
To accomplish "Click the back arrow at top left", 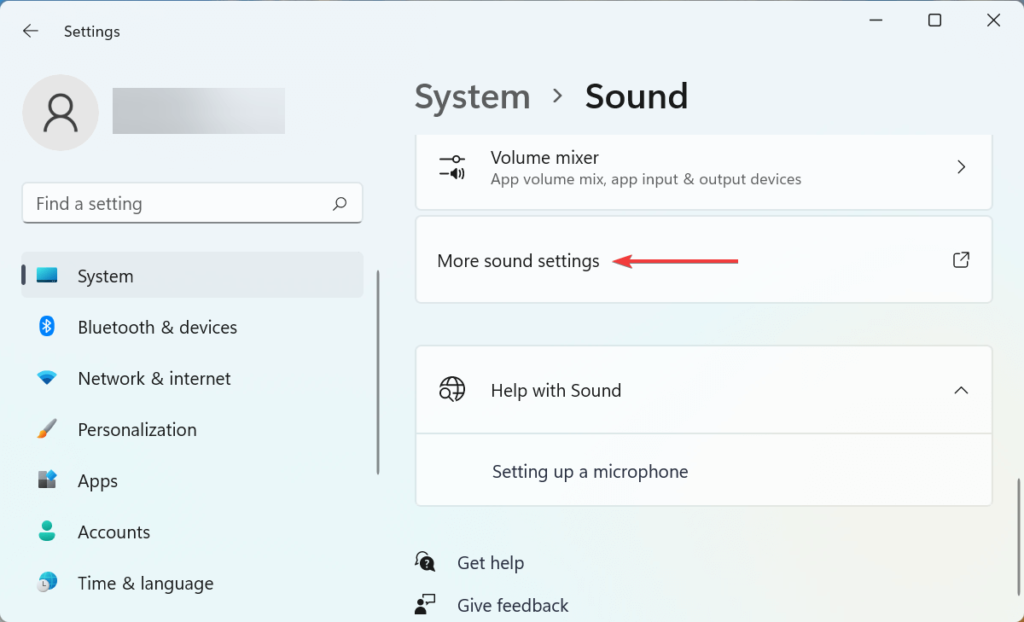I will point(30,30).
